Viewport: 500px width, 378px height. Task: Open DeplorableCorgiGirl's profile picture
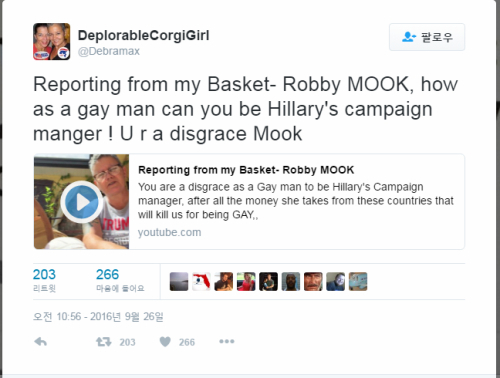pos(51,41)
